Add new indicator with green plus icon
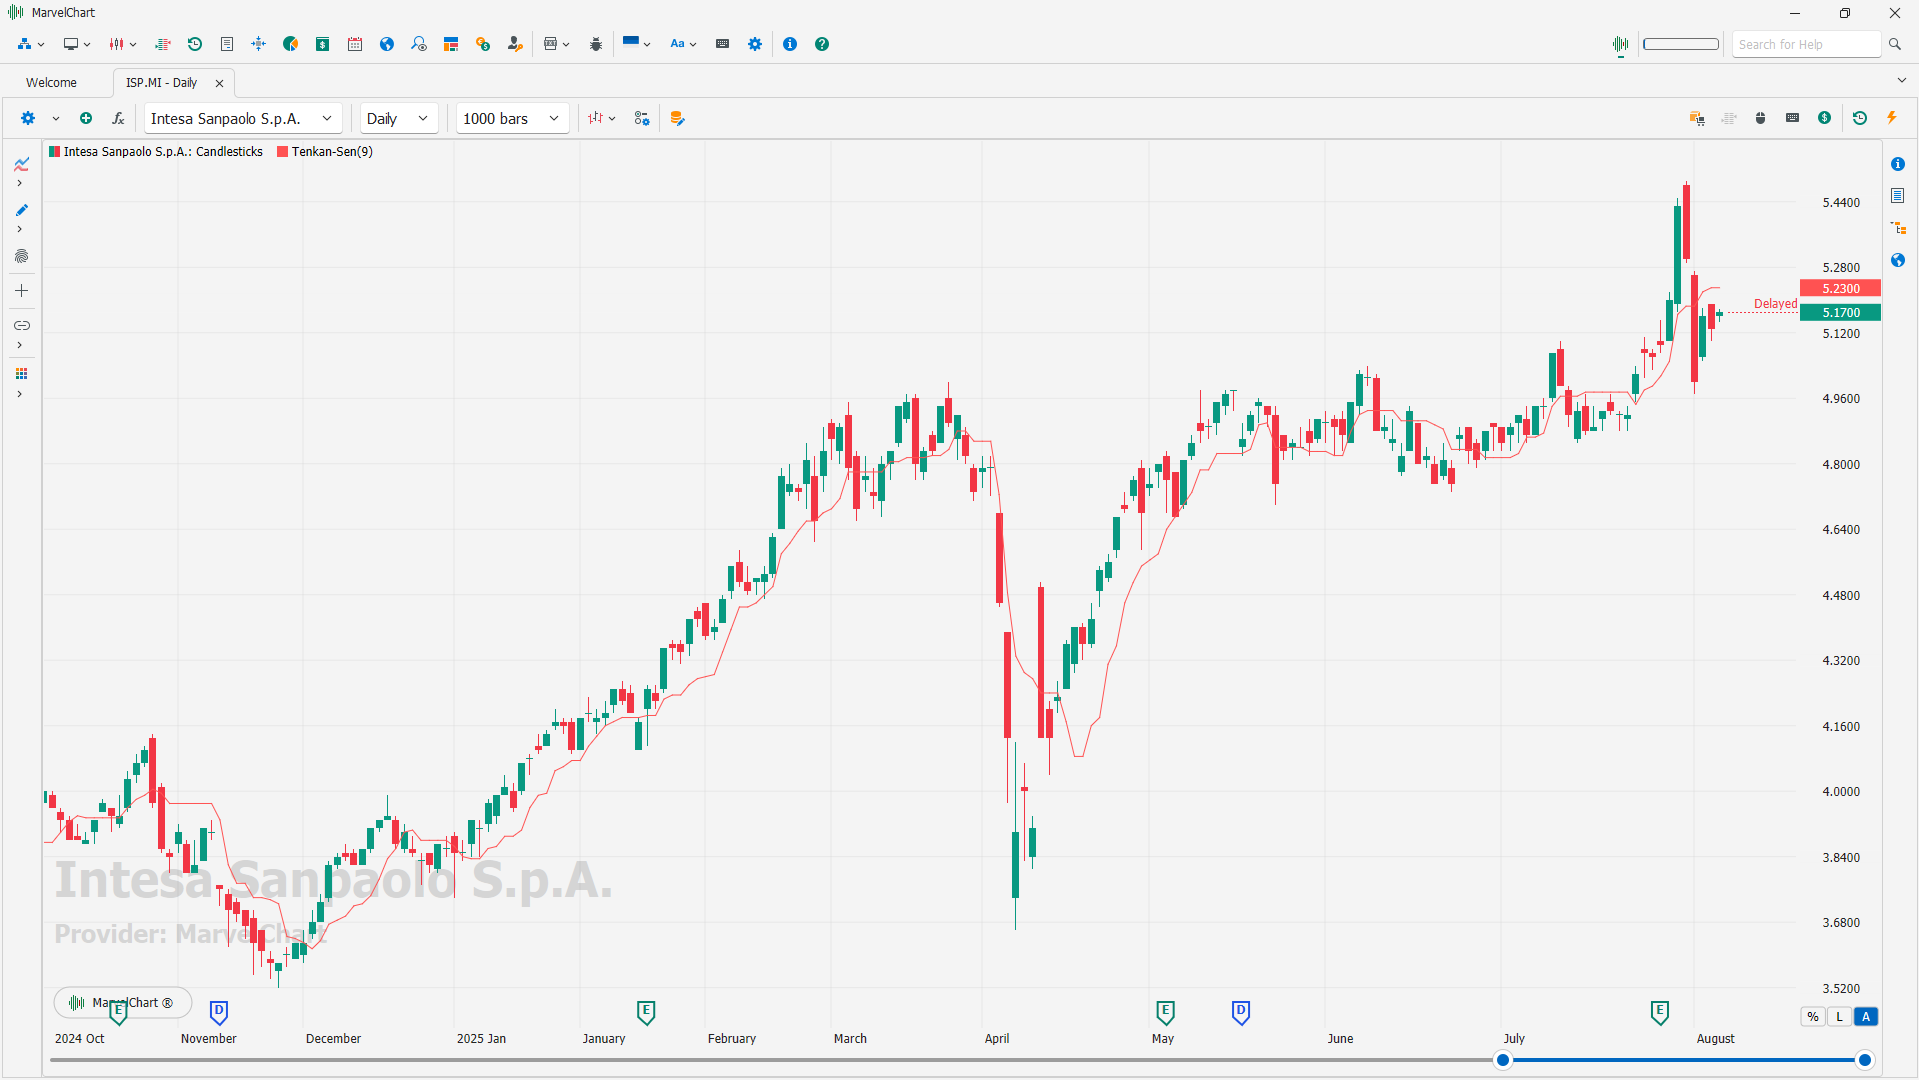1919x1080 pixels. 86,118
